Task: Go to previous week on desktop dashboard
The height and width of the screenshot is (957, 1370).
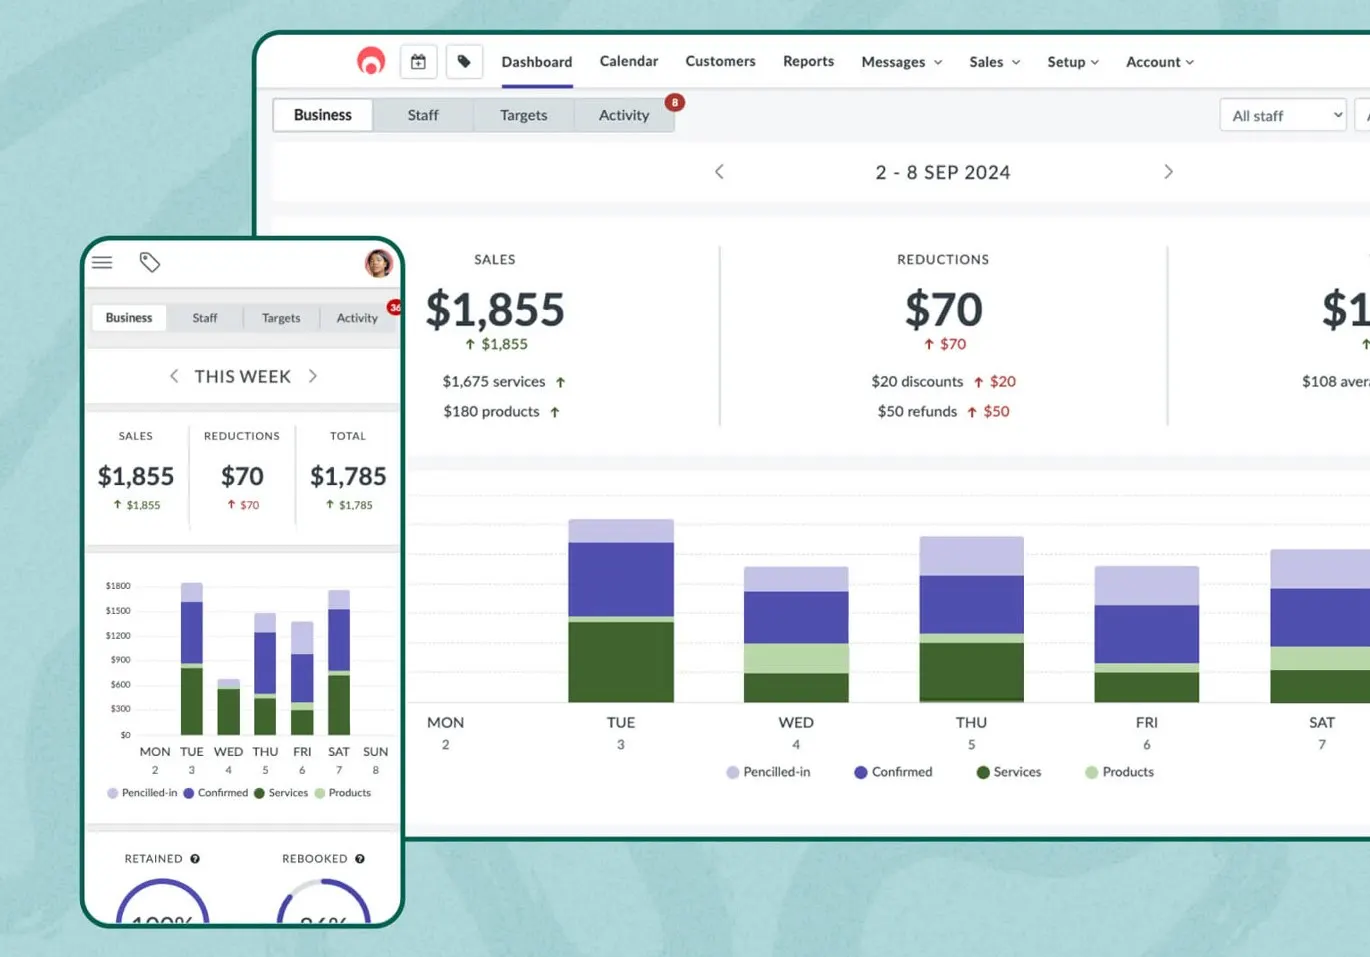Action: pos(719,172)
